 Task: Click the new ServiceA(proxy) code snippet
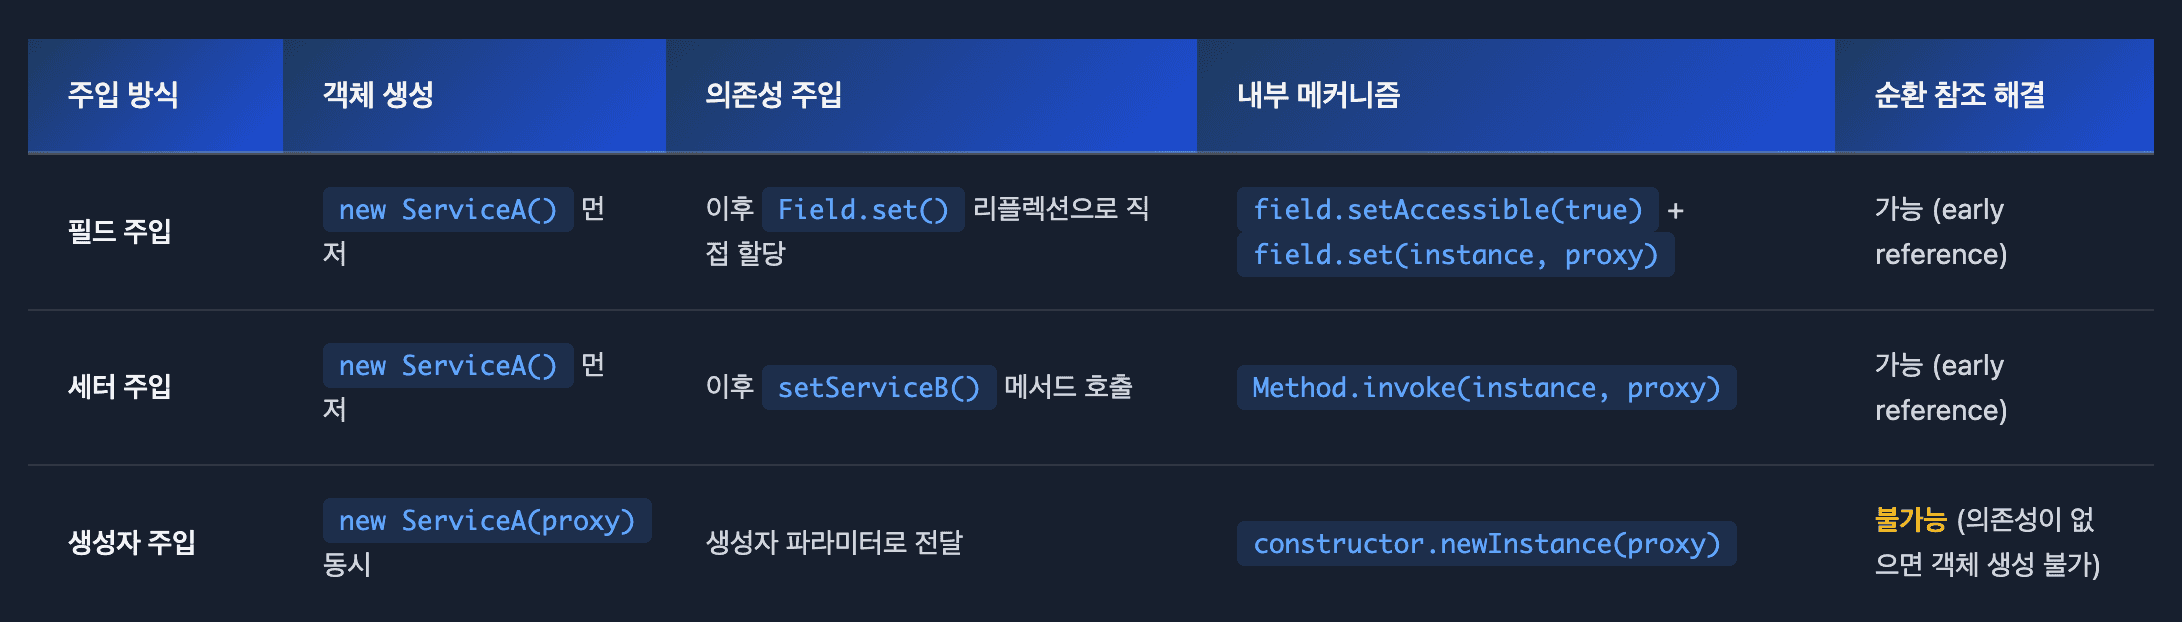[487, 521]
